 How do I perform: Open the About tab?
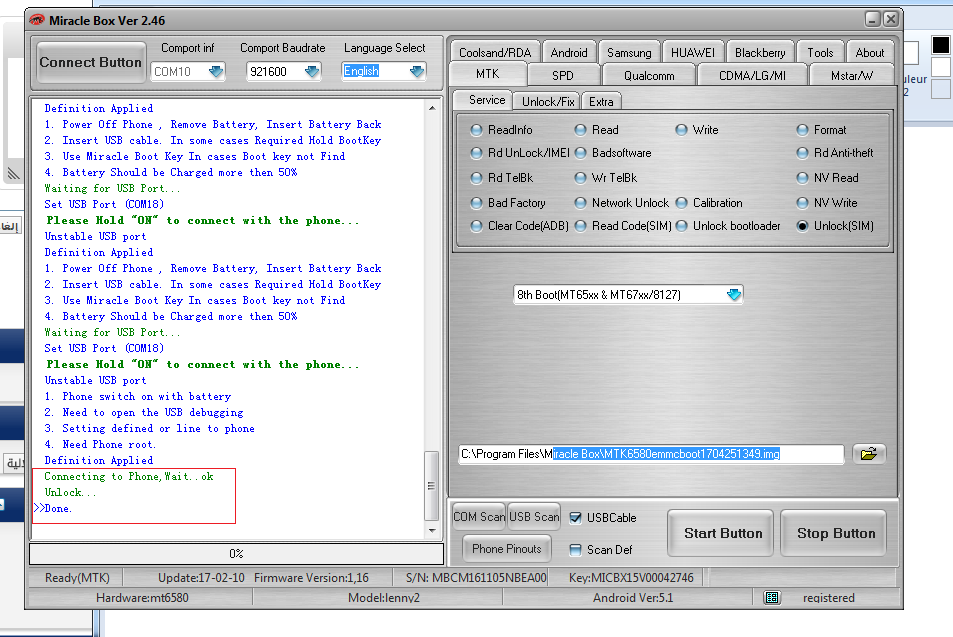tap(870, 52)
